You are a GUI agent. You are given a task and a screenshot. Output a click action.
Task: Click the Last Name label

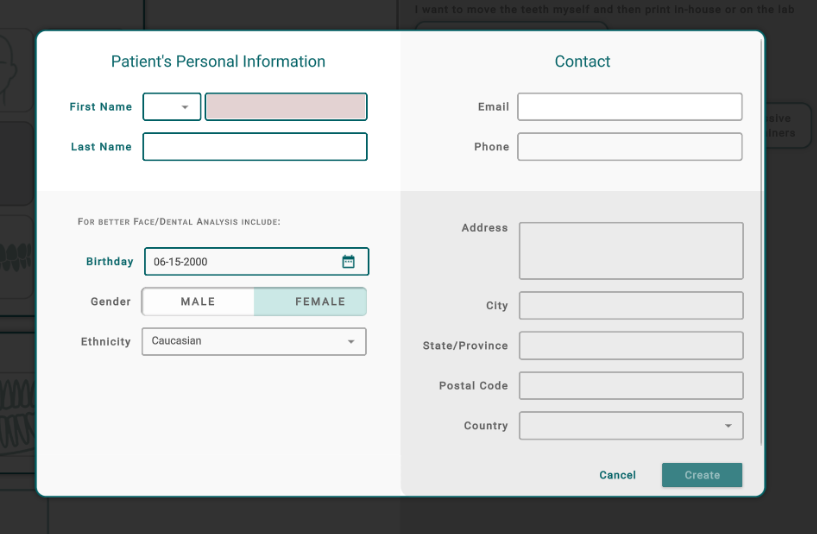[101, 147]
